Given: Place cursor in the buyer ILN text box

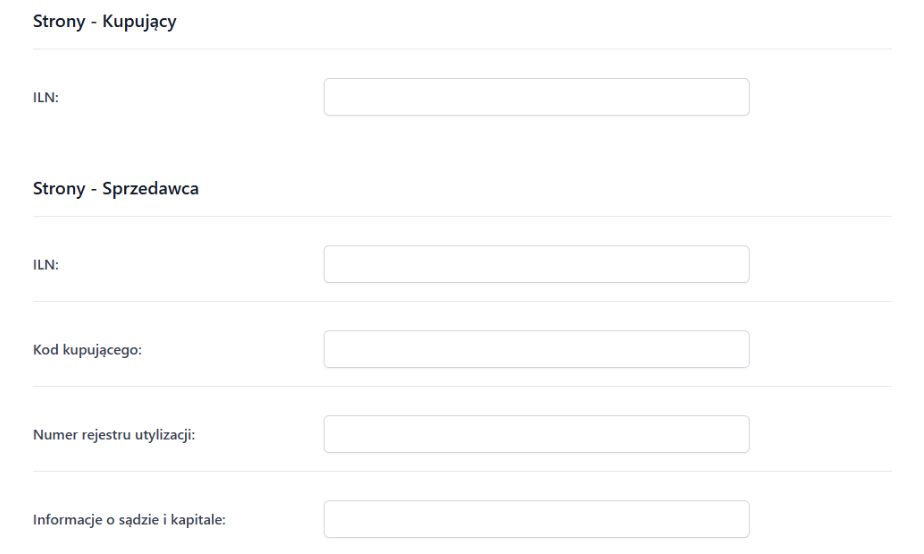Looking at the screenshot, I should coord(536,97).
